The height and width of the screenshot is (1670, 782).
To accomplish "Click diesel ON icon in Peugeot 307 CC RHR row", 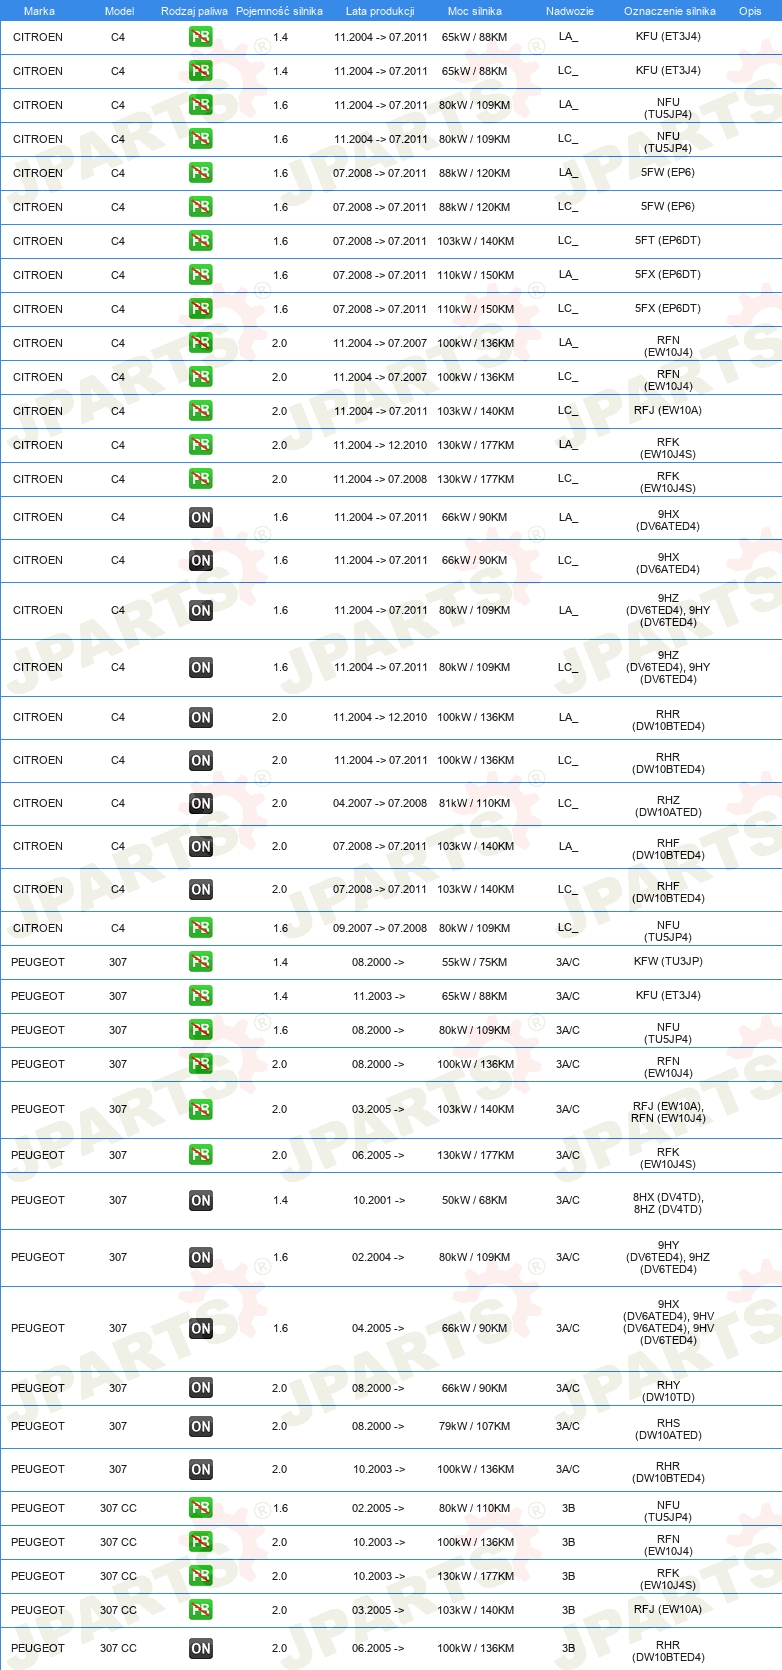I will click(x=201, y=1649).
